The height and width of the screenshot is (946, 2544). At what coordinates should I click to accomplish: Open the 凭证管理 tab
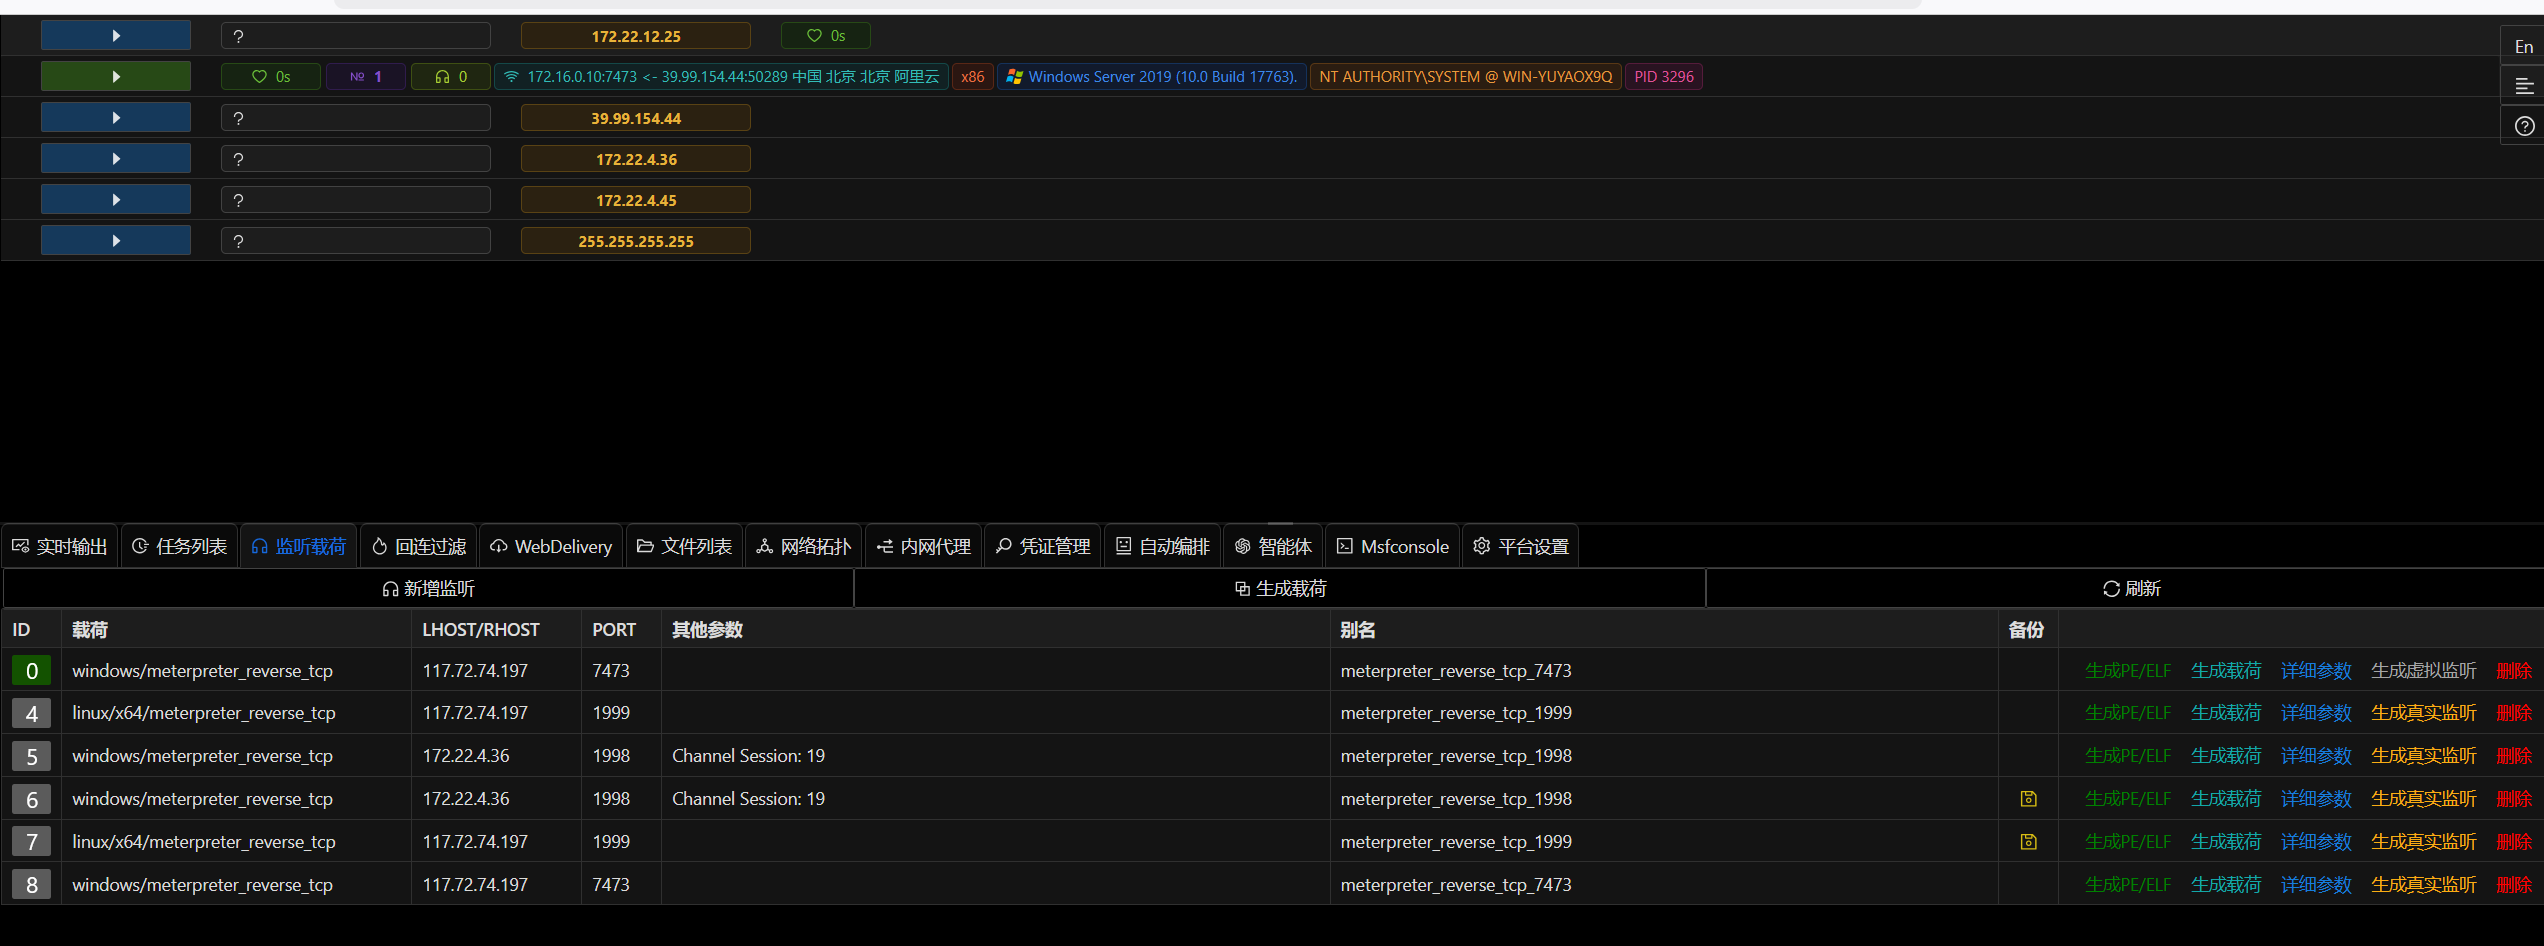[x=1043, y=547]
